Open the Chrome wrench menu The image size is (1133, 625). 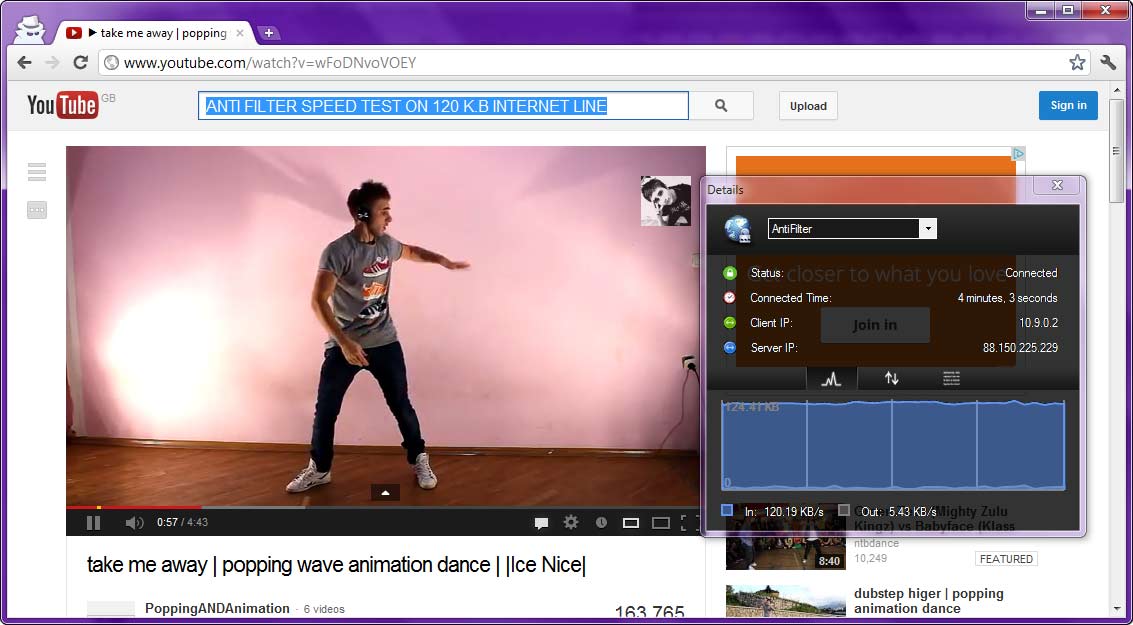point(1108,63)
